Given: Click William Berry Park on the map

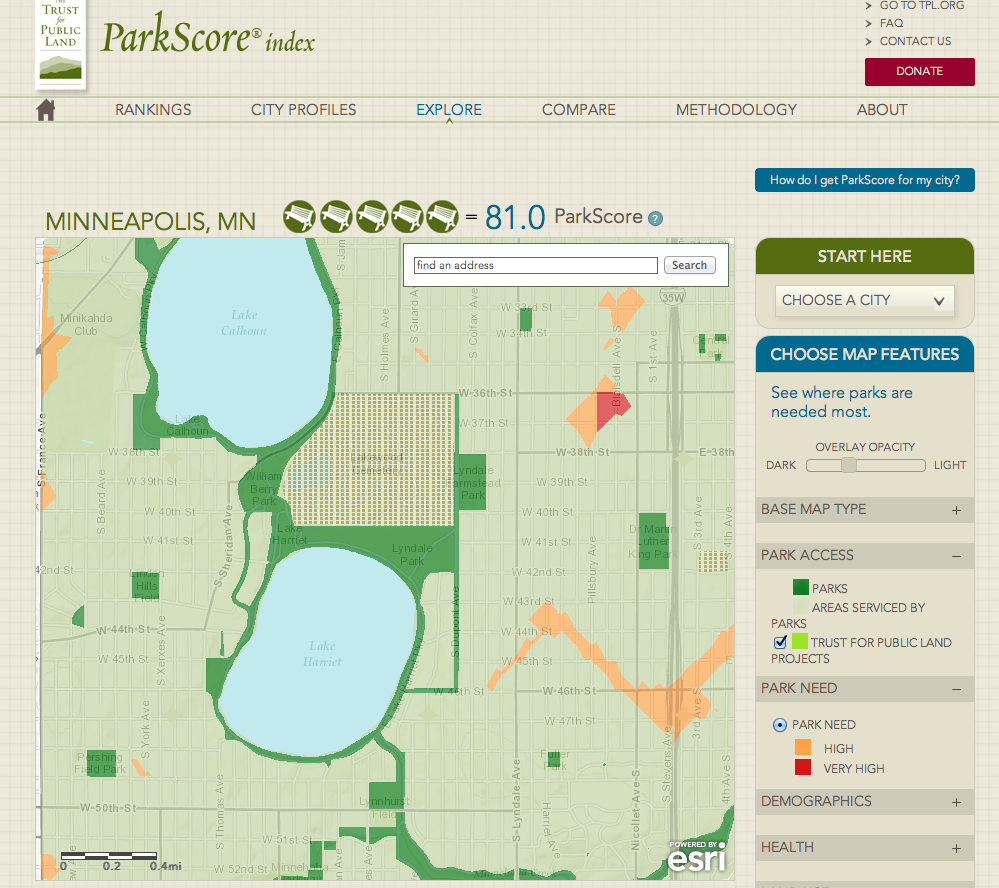Looking at the screenshot, I should [262, 489].
